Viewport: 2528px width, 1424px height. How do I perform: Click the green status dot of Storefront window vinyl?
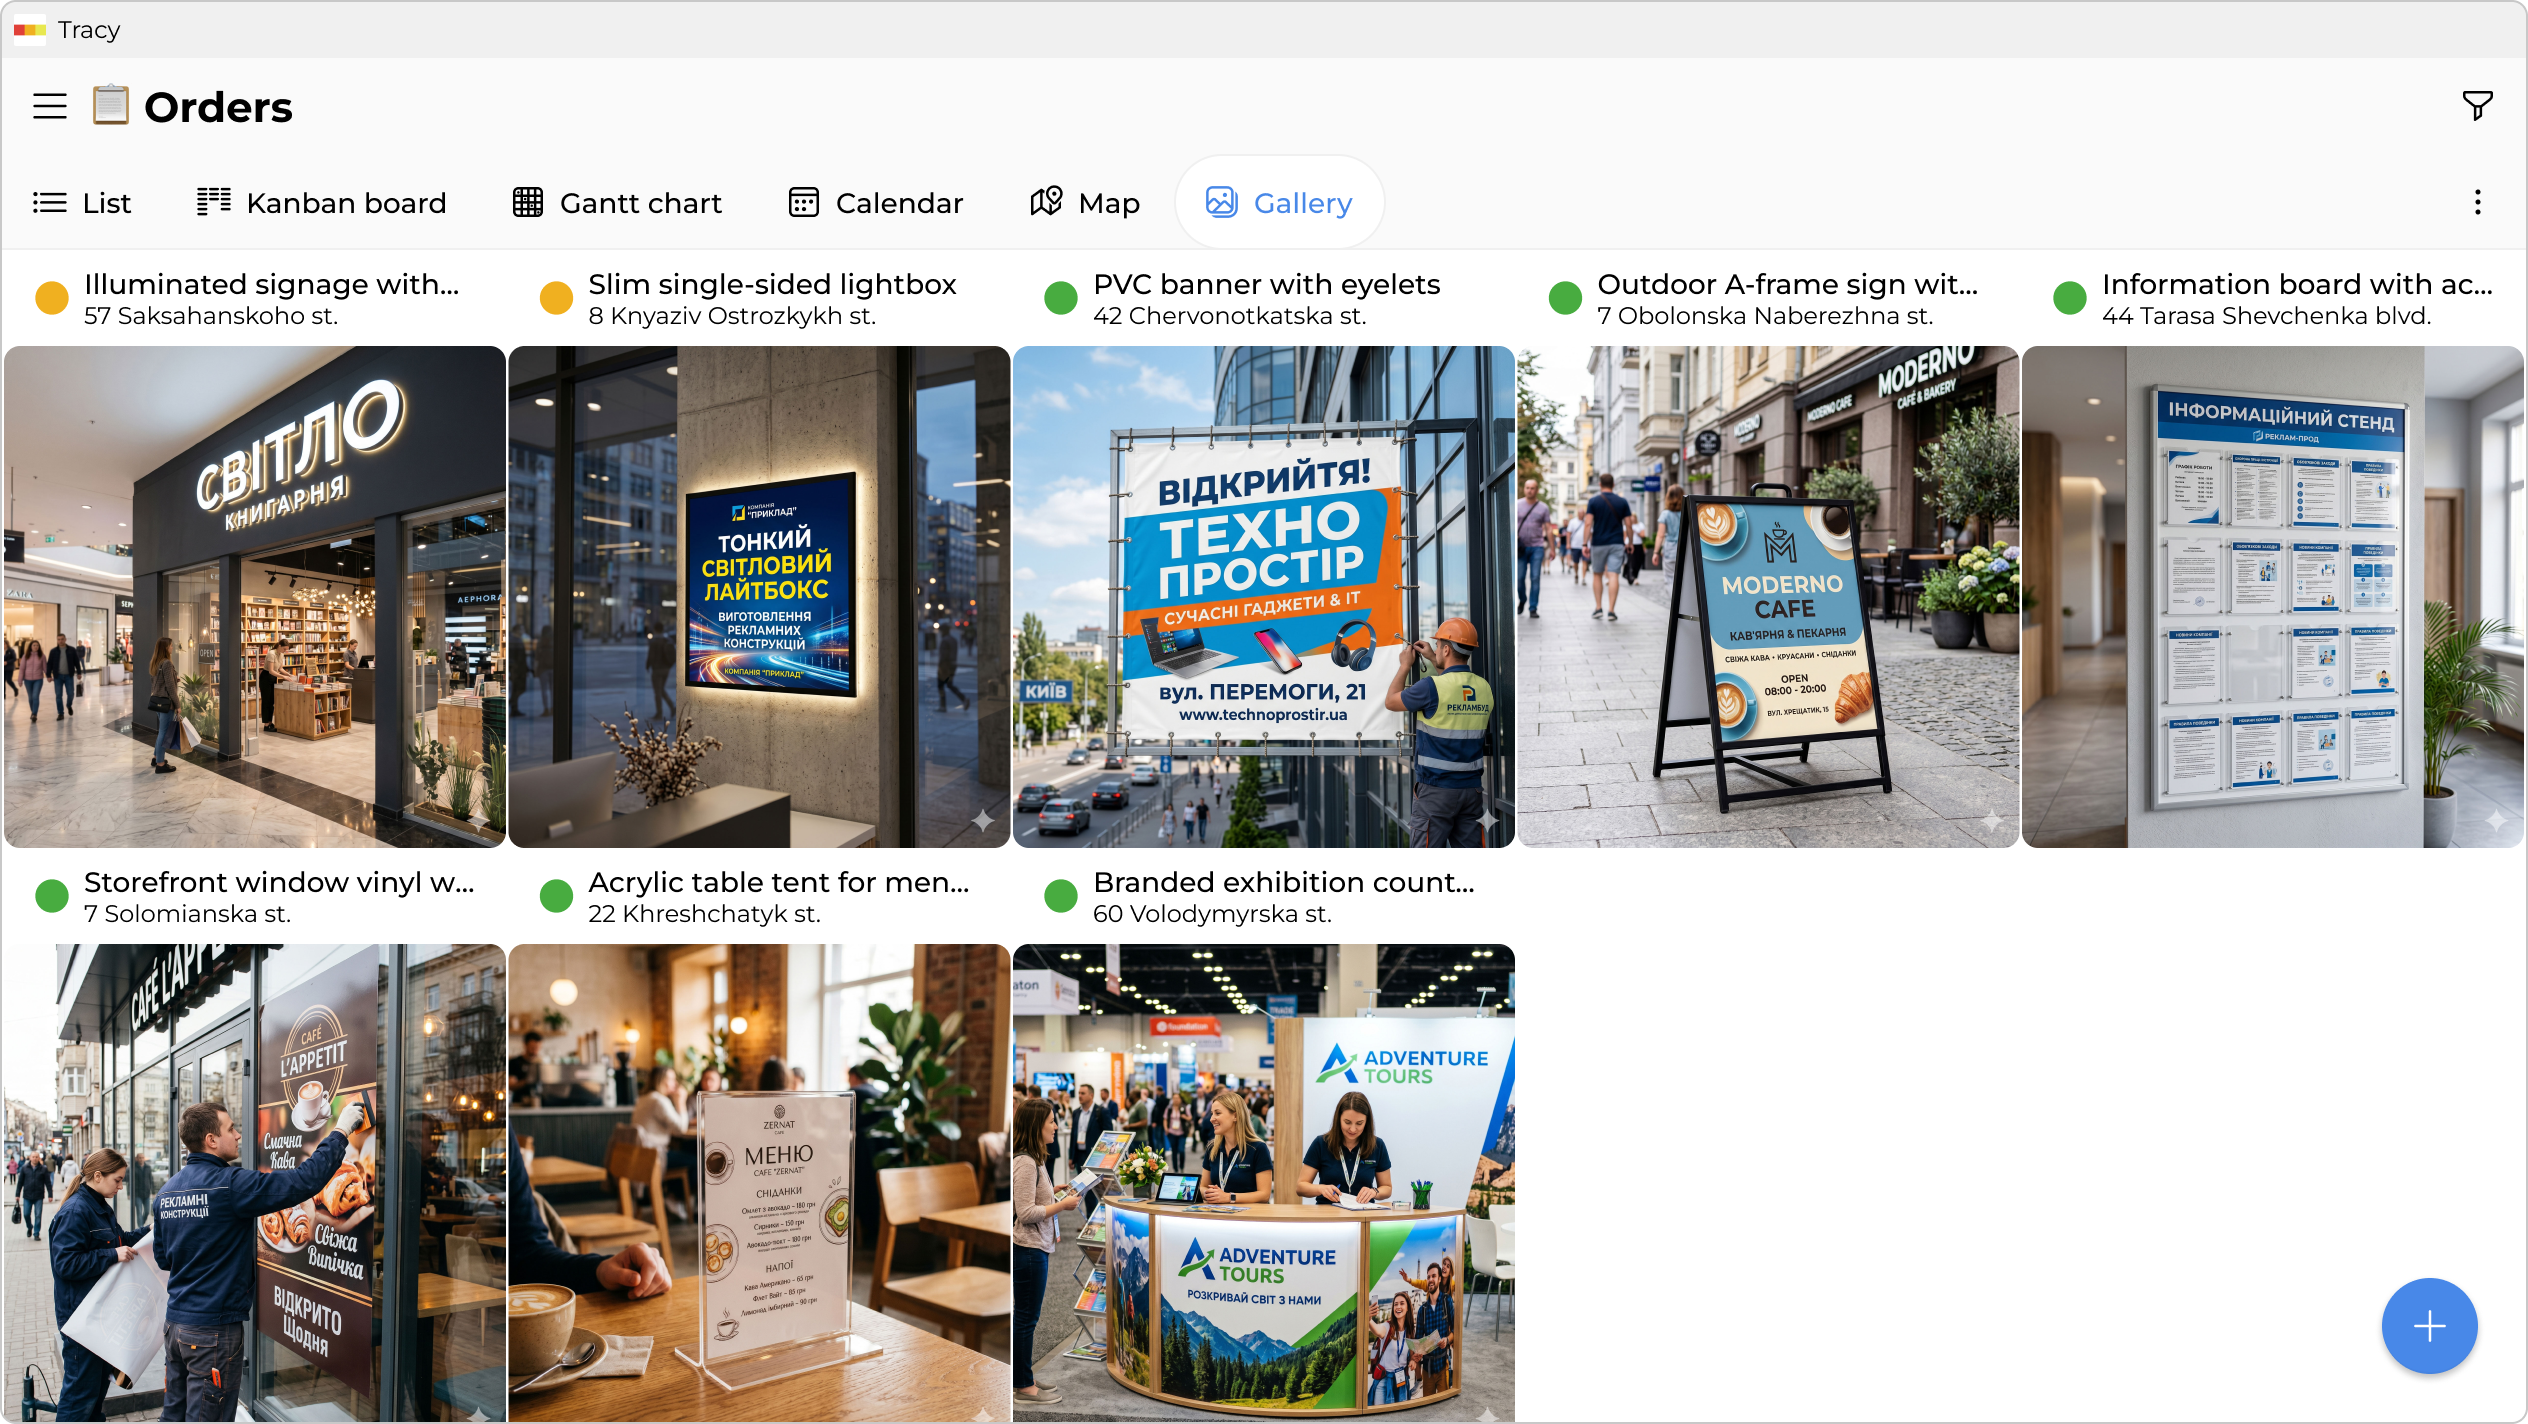51,895
